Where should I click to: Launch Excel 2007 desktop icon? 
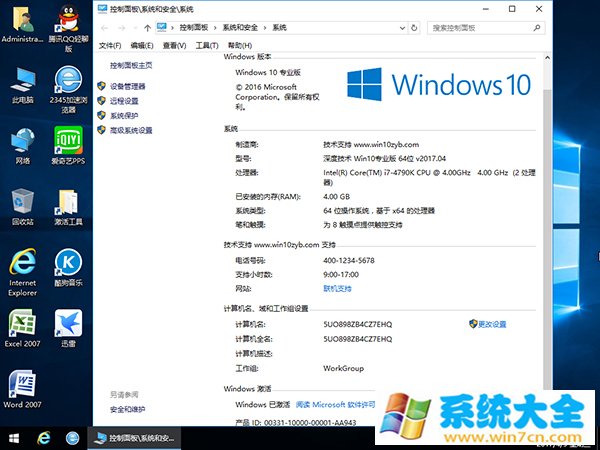click(x=23, y=328)
